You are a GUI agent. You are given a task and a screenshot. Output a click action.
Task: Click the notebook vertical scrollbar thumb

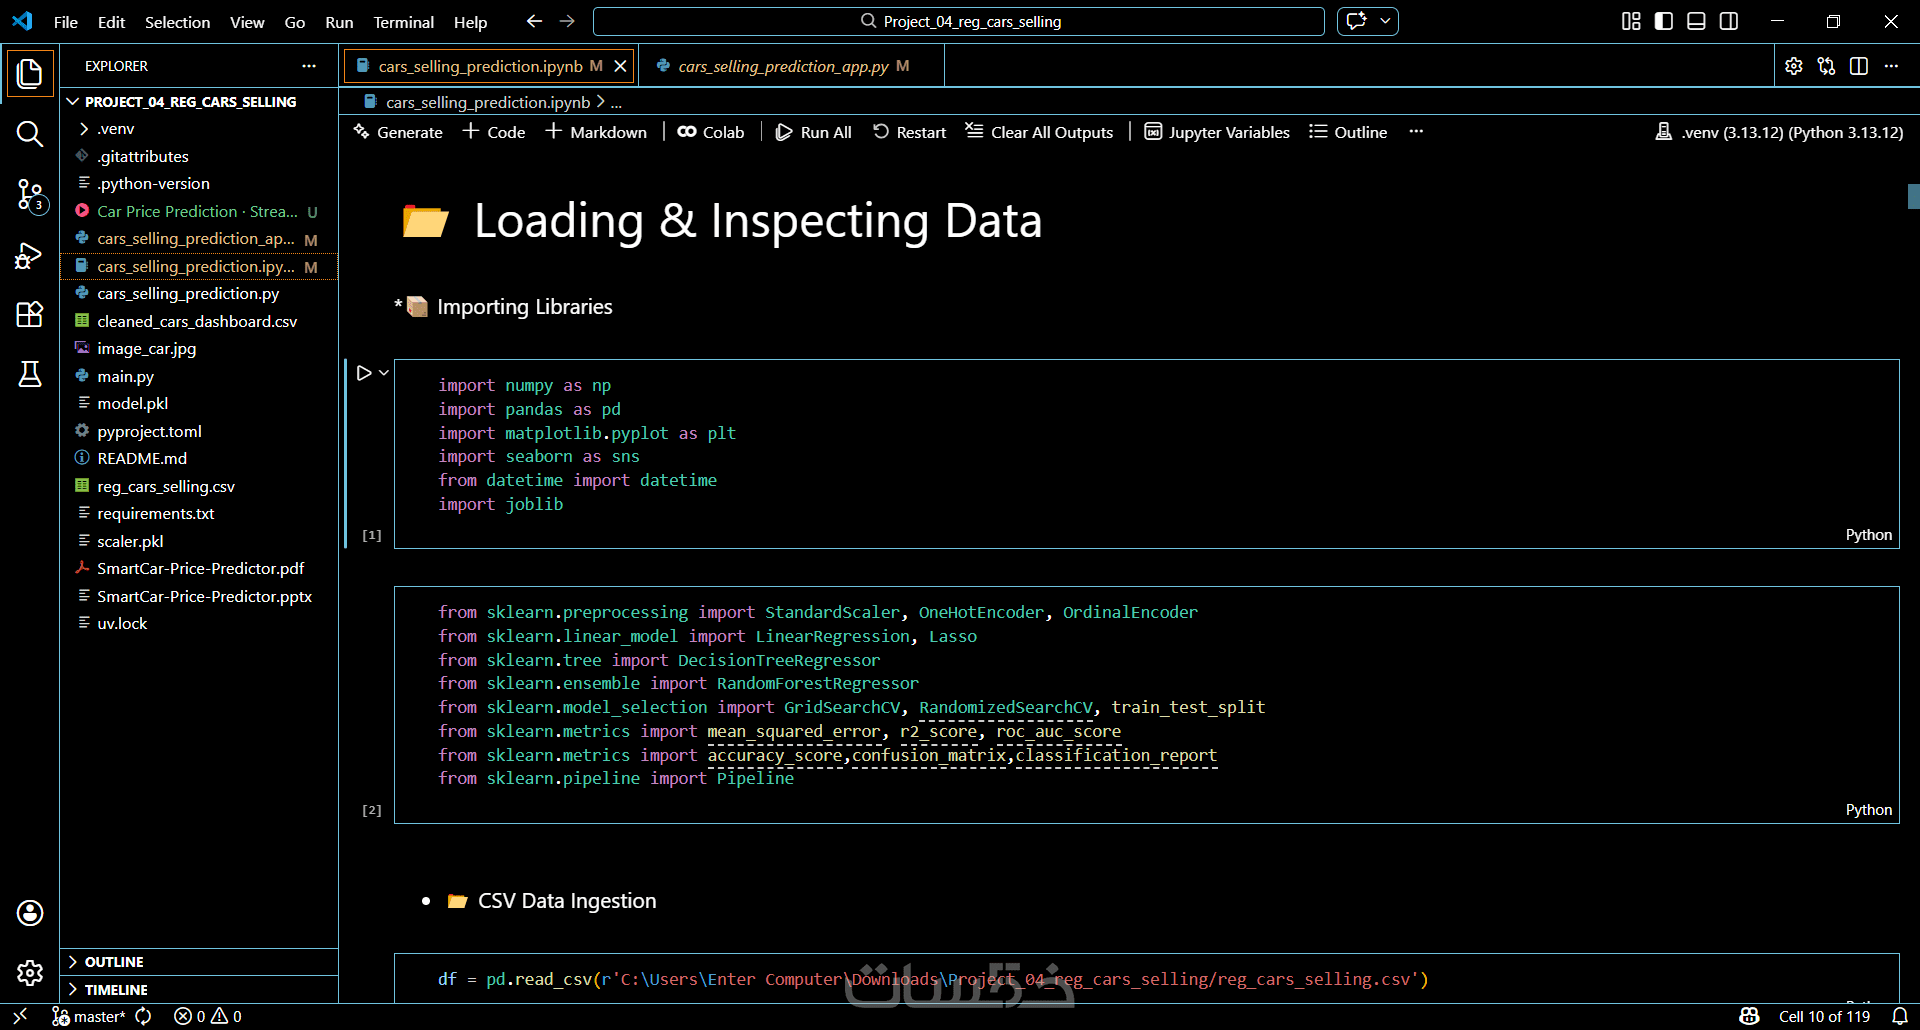[x=1913, y=196]
